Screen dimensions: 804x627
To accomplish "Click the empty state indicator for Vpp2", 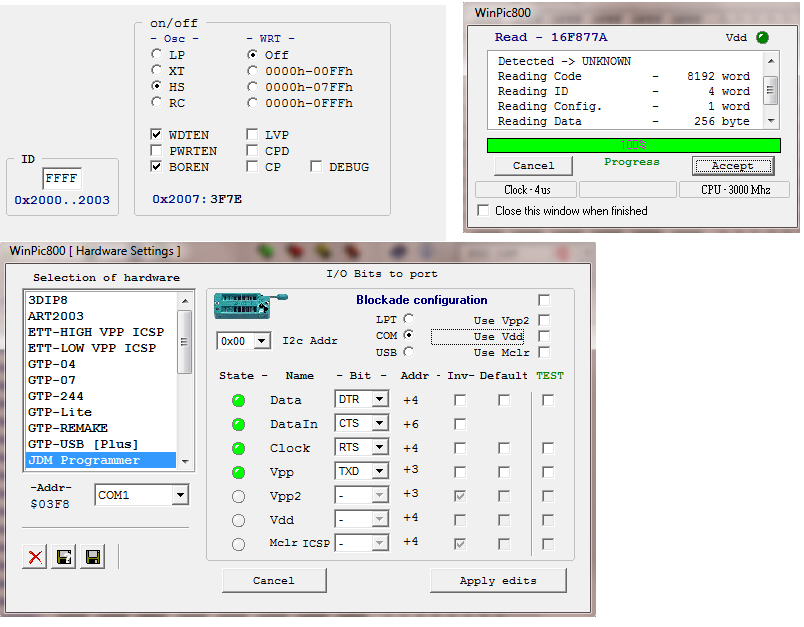I will (x=238, y=496).
